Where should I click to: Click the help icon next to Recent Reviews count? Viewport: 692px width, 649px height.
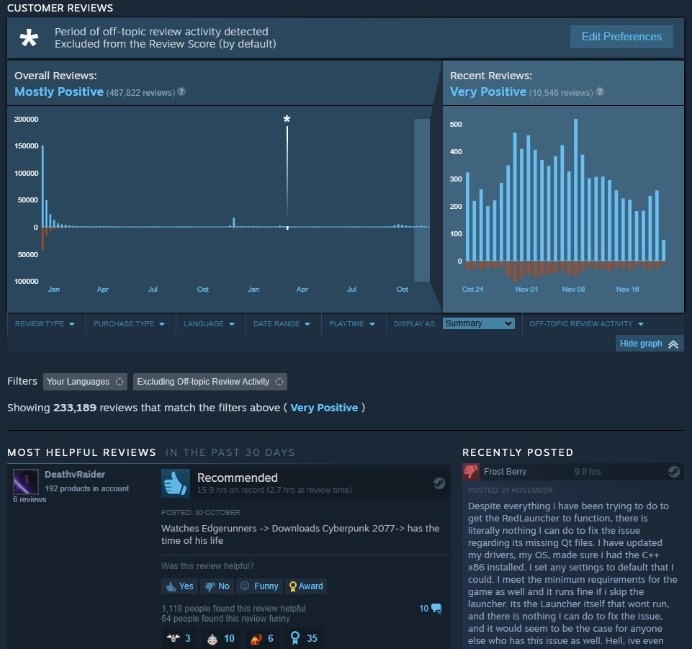(x=600, y=92)
